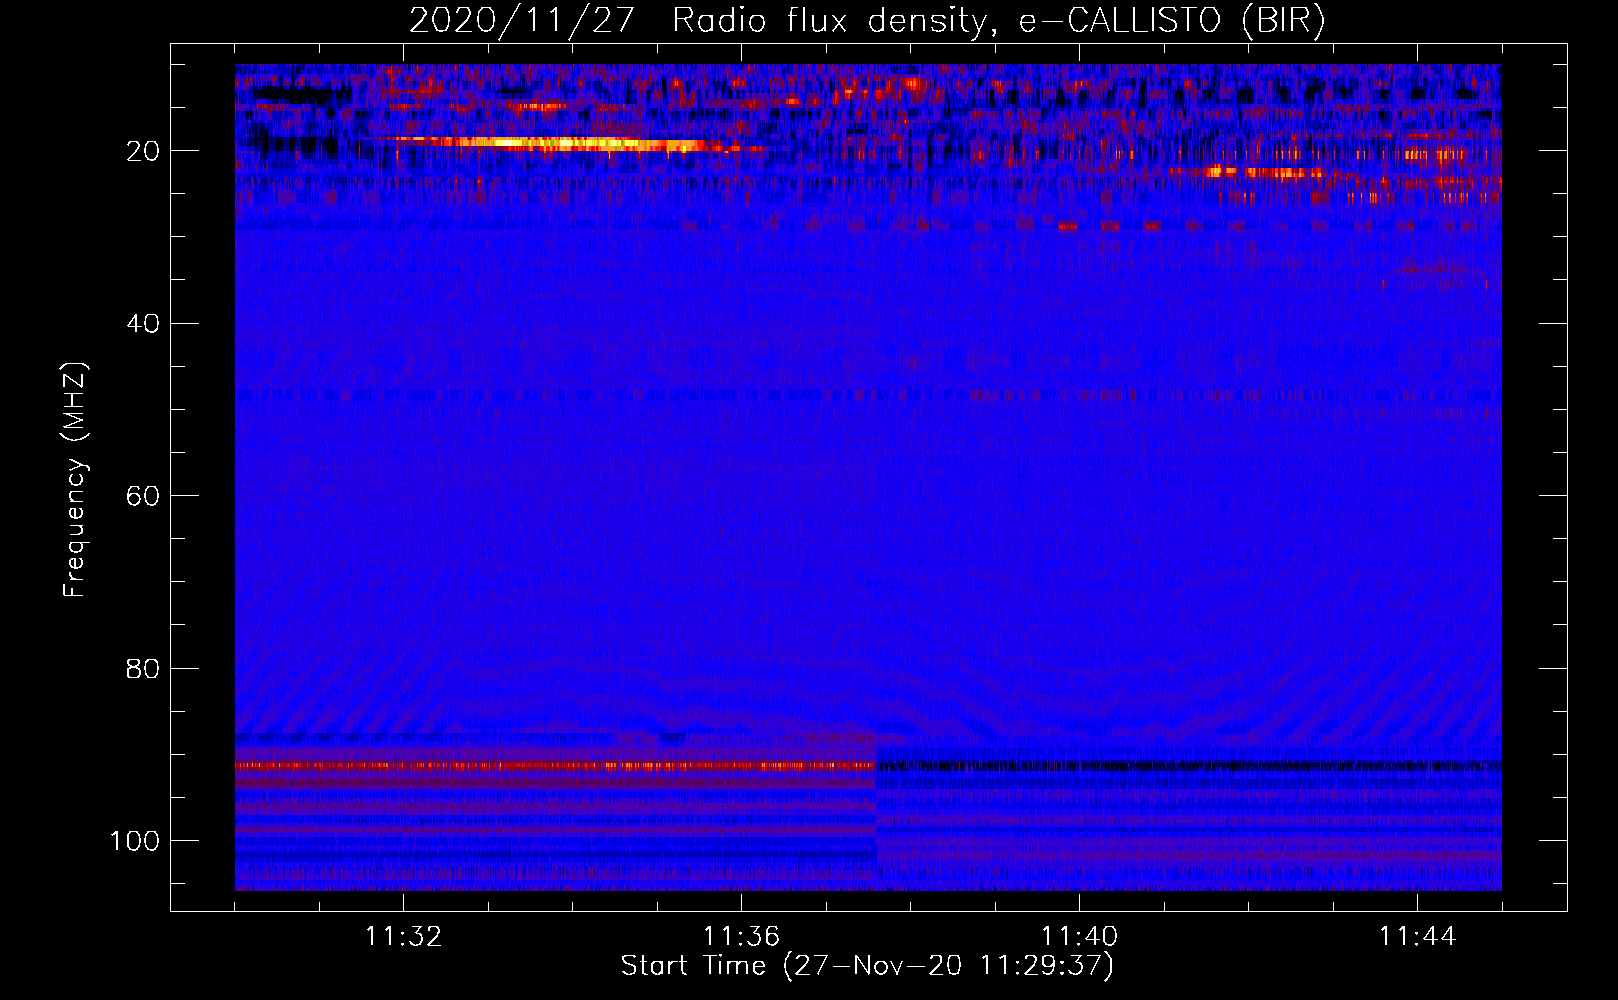The height and width of the screenshot is (1000, 1618).
Task: Click the red horizontal band near 91 MHz
Action: pos(555,766)
